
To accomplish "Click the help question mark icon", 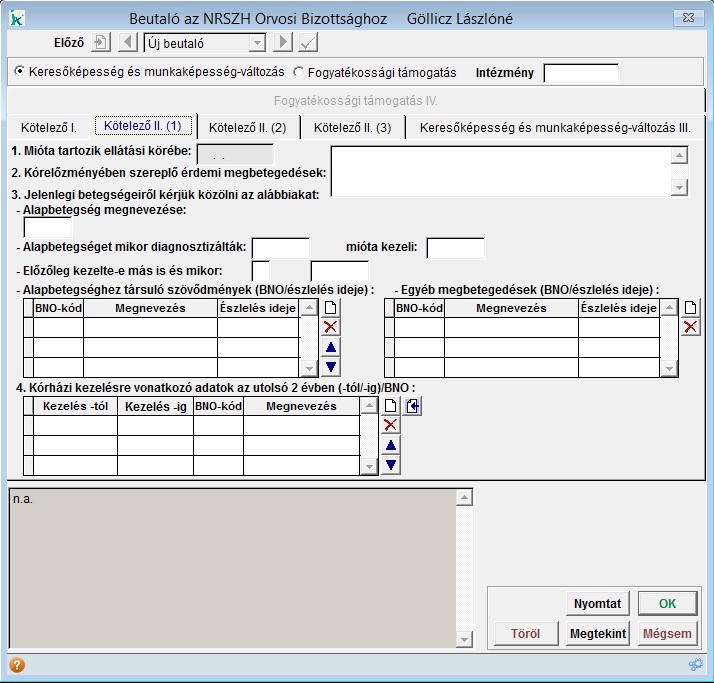I will [17, 665].
